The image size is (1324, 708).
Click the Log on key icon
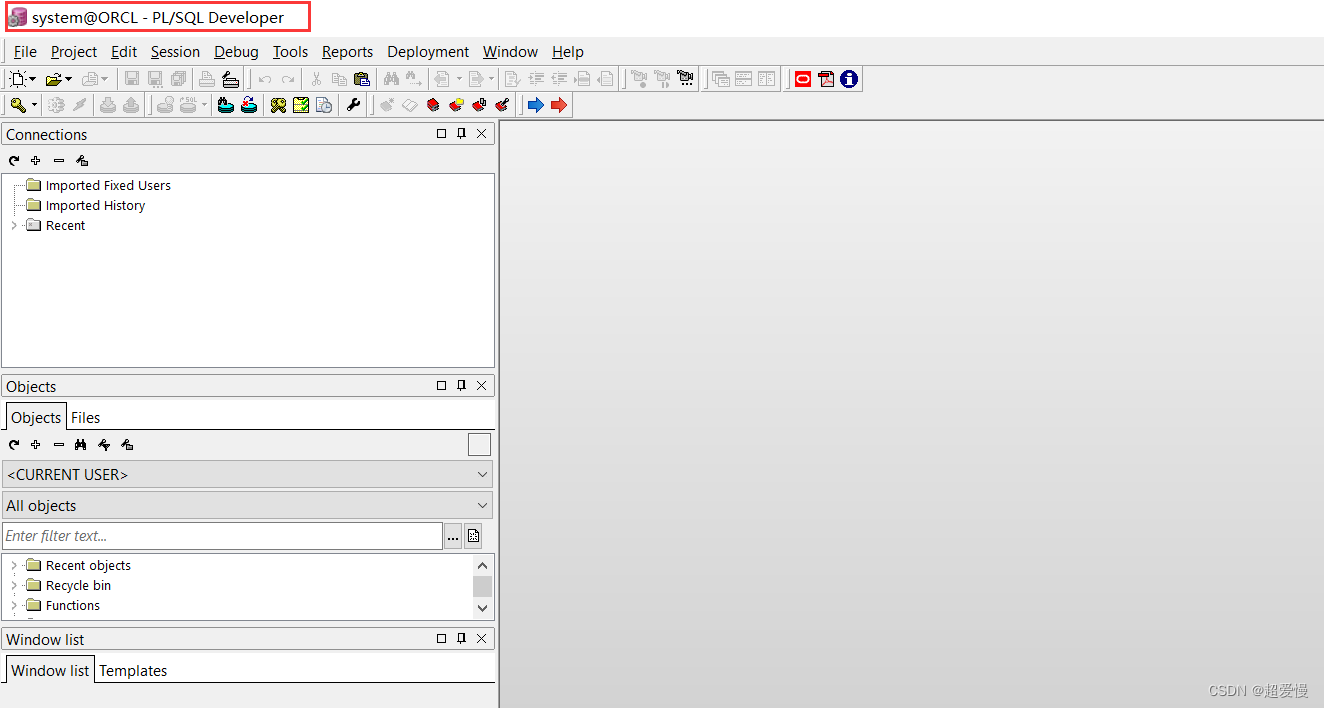(x=18, y=105)
